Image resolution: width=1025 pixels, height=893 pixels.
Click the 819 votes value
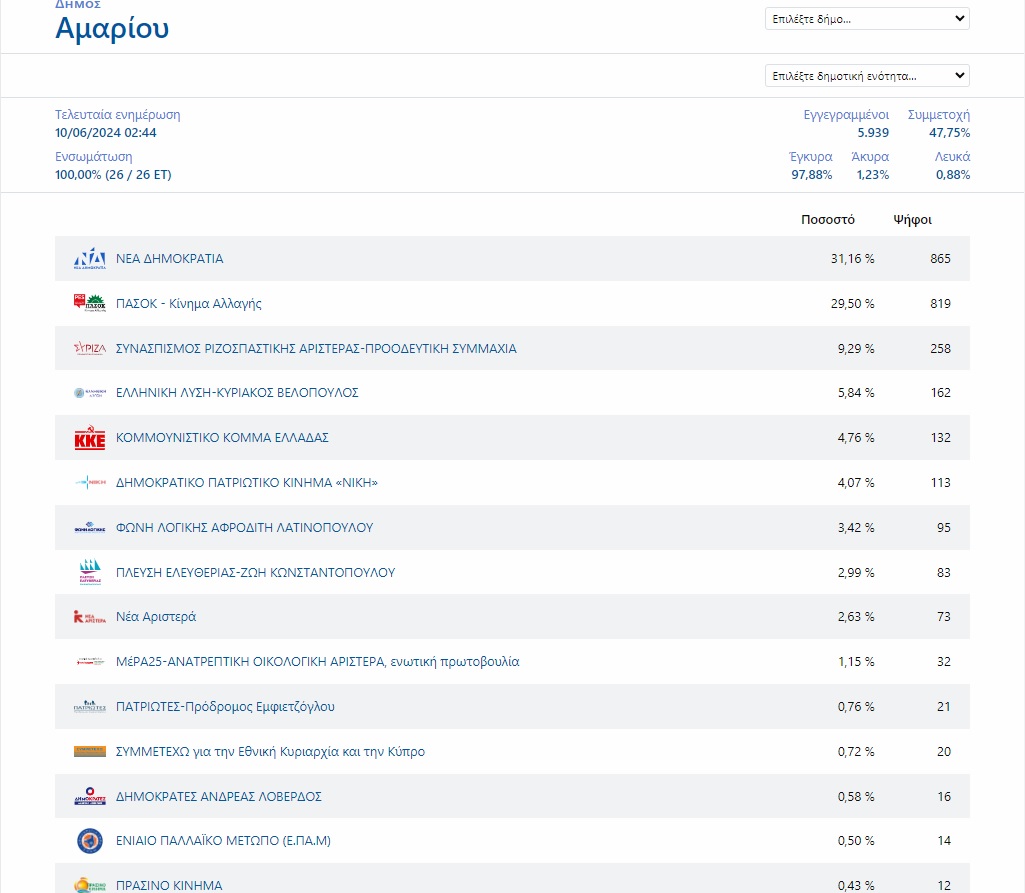[940, 304]
